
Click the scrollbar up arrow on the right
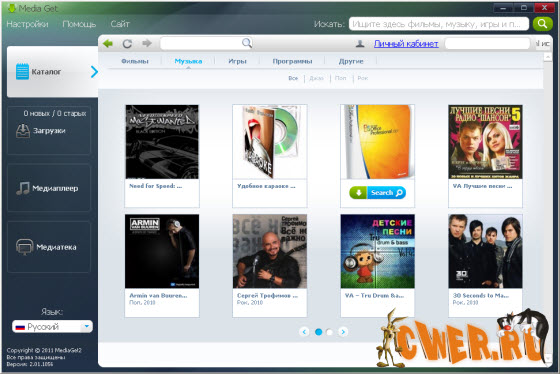(x=548, y=56)
